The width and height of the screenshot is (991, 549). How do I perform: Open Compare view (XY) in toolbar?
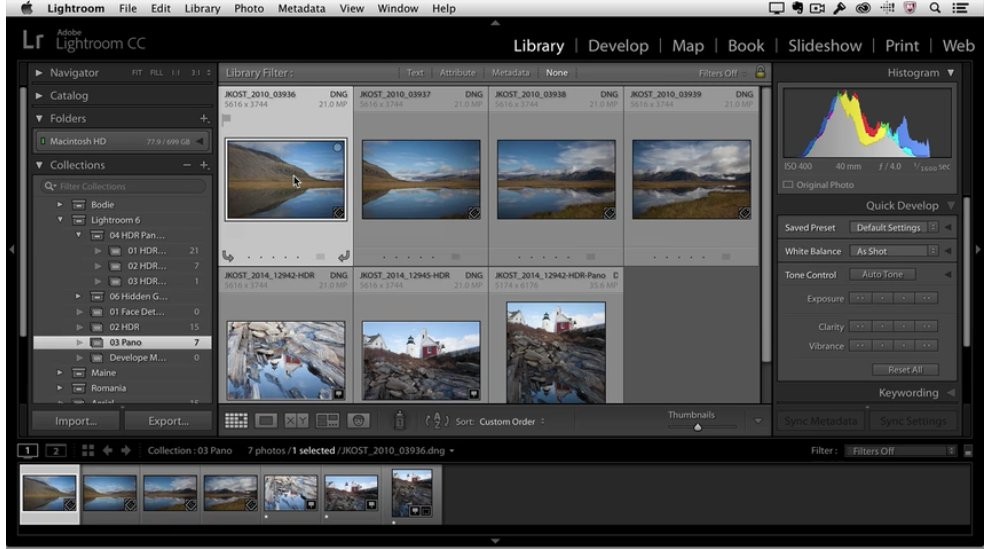click(297, 421)
